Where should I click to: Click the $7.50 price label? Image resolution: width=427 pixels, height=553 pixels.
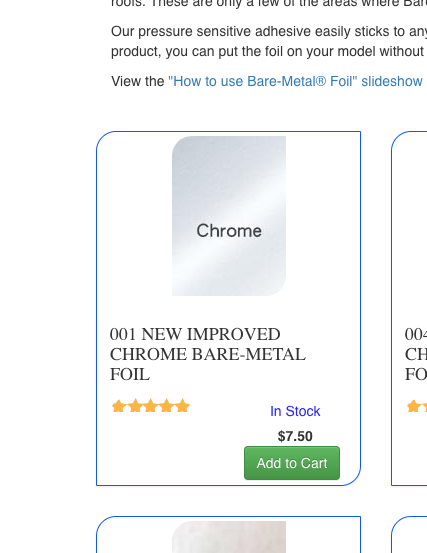[295, 436]
